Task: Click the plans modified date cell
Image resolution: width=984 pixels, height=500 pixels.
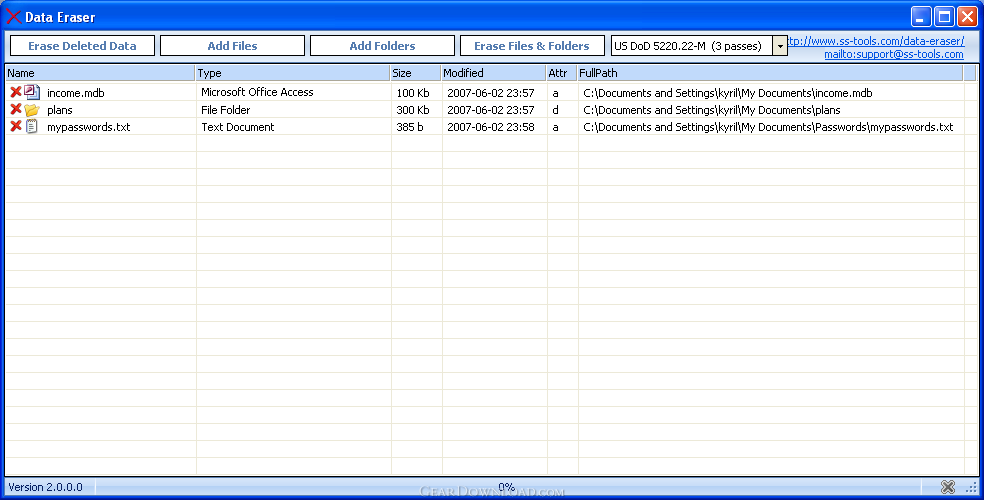Action: [491, 110]
